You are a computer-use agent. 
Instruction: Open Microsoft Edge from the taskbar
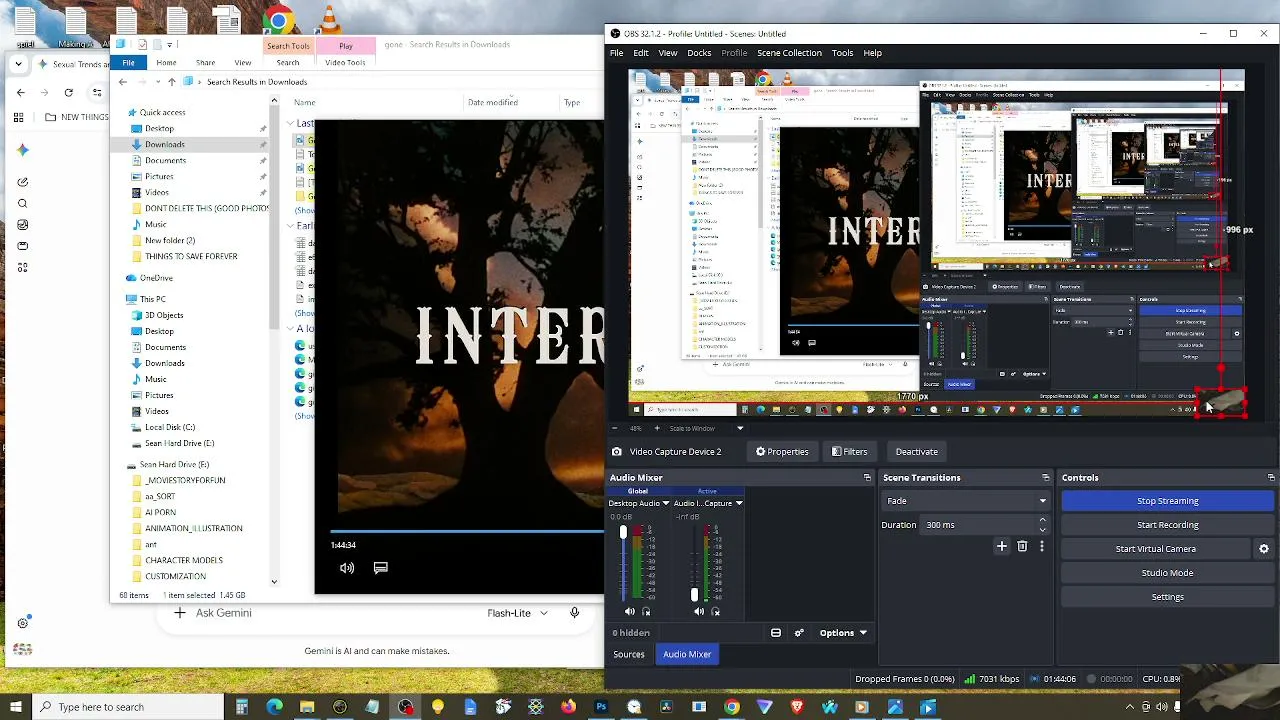pyautogui.click(x=274, y=707)
